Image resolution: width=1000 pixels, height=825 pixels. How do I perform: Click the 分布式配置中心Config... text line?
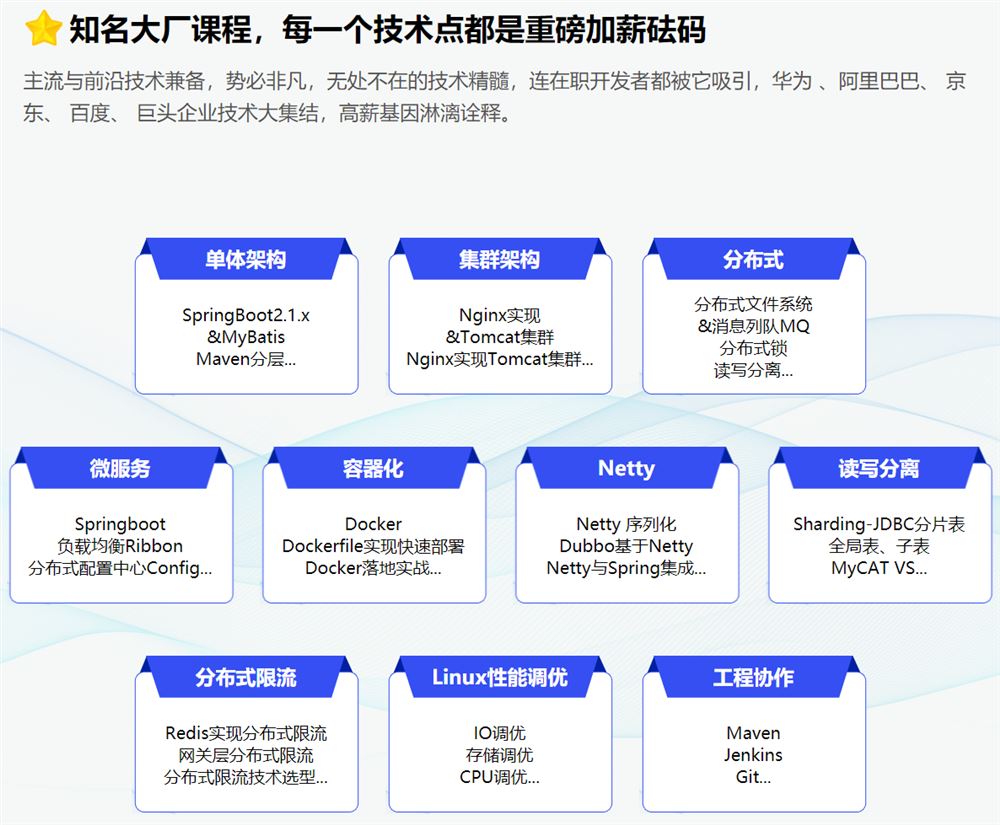[120, 567]
